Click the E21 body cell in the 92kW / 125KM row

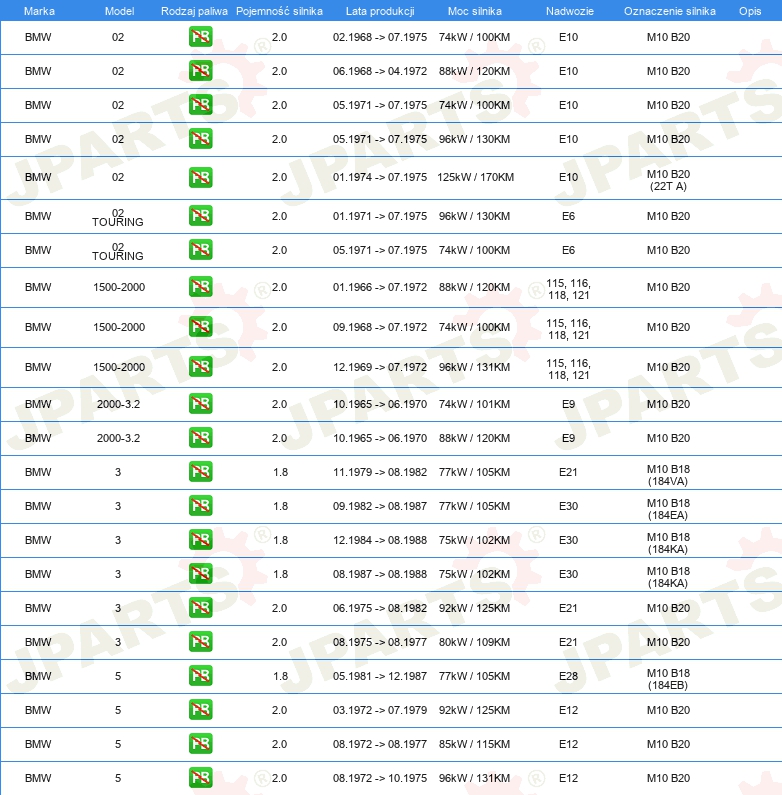click(x=568, y=608)
